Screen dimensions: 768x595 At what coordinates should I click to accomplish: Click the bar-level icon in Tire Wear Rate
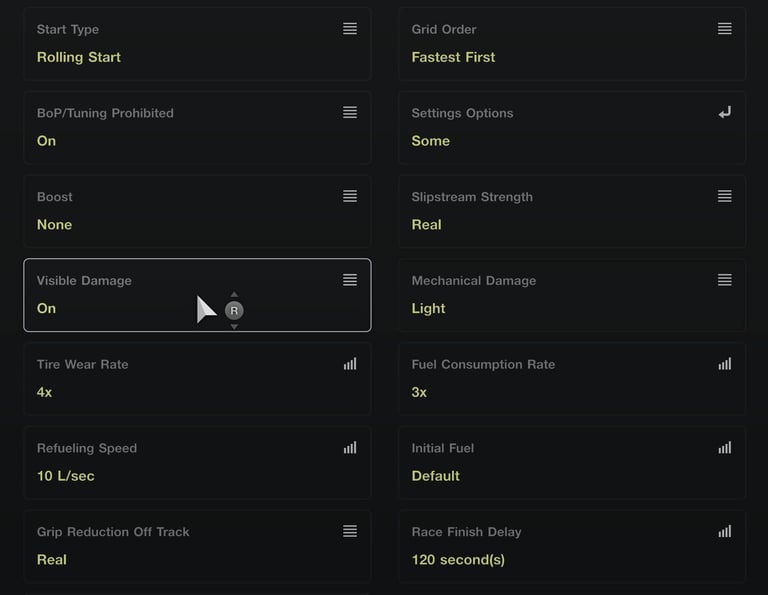[350, 365]
